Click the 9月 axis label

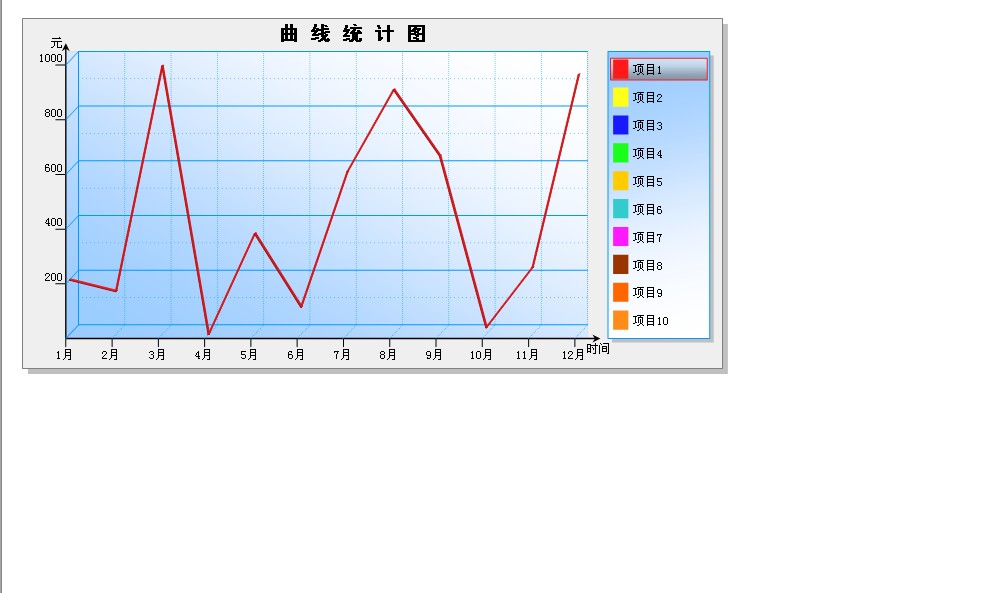(434, 354)
